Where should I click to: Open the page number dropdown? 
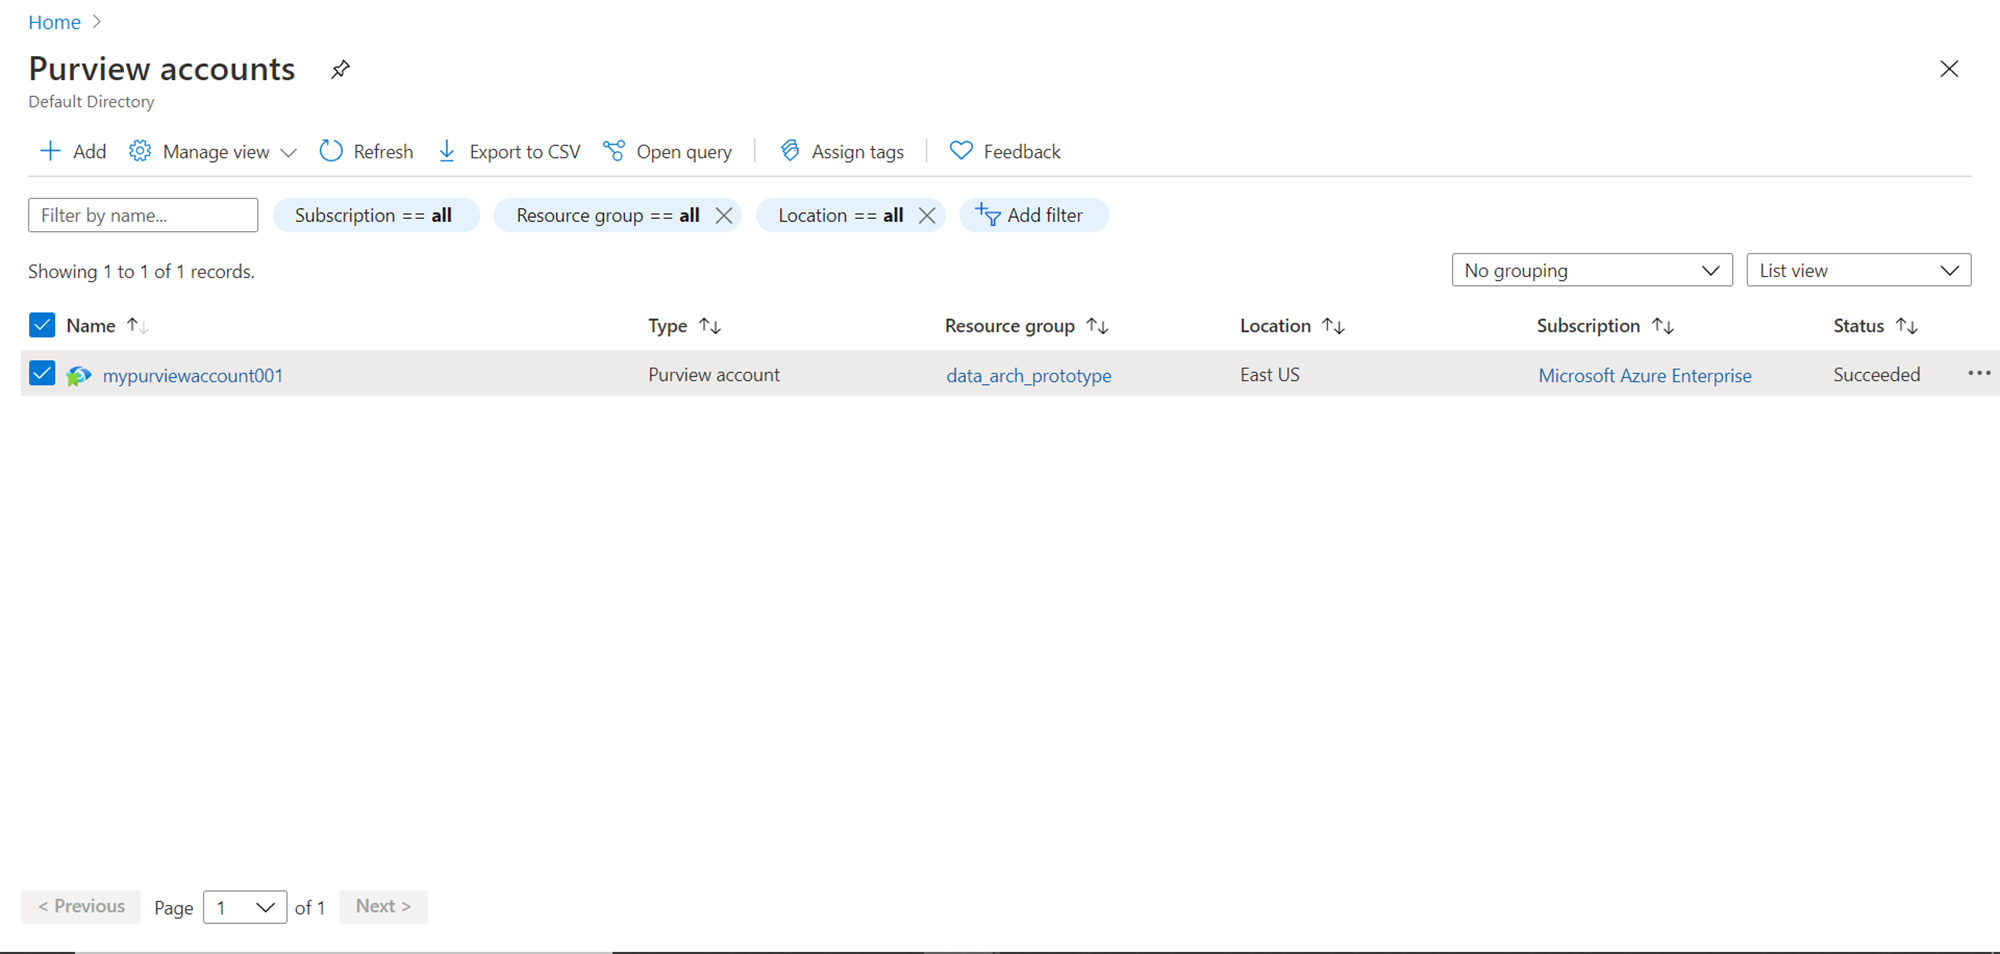coord(245,907)
